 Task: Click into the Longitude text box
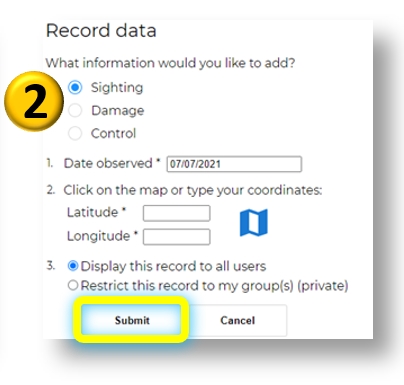tap(176, 237)
